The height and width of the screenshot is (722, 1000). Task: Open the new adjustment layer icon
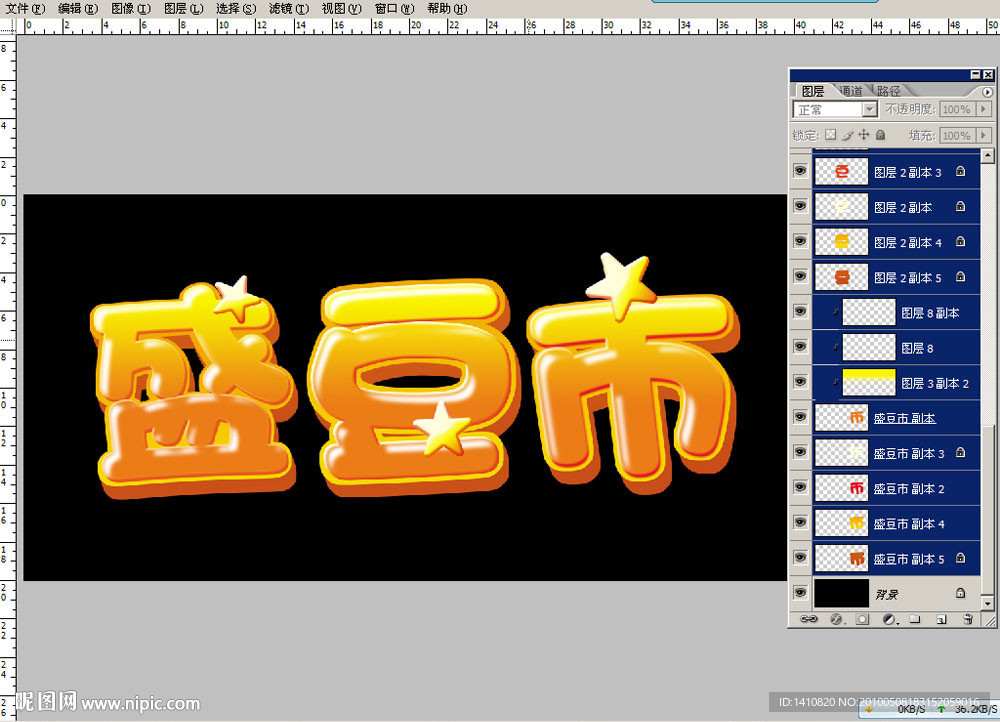(886, 619)
